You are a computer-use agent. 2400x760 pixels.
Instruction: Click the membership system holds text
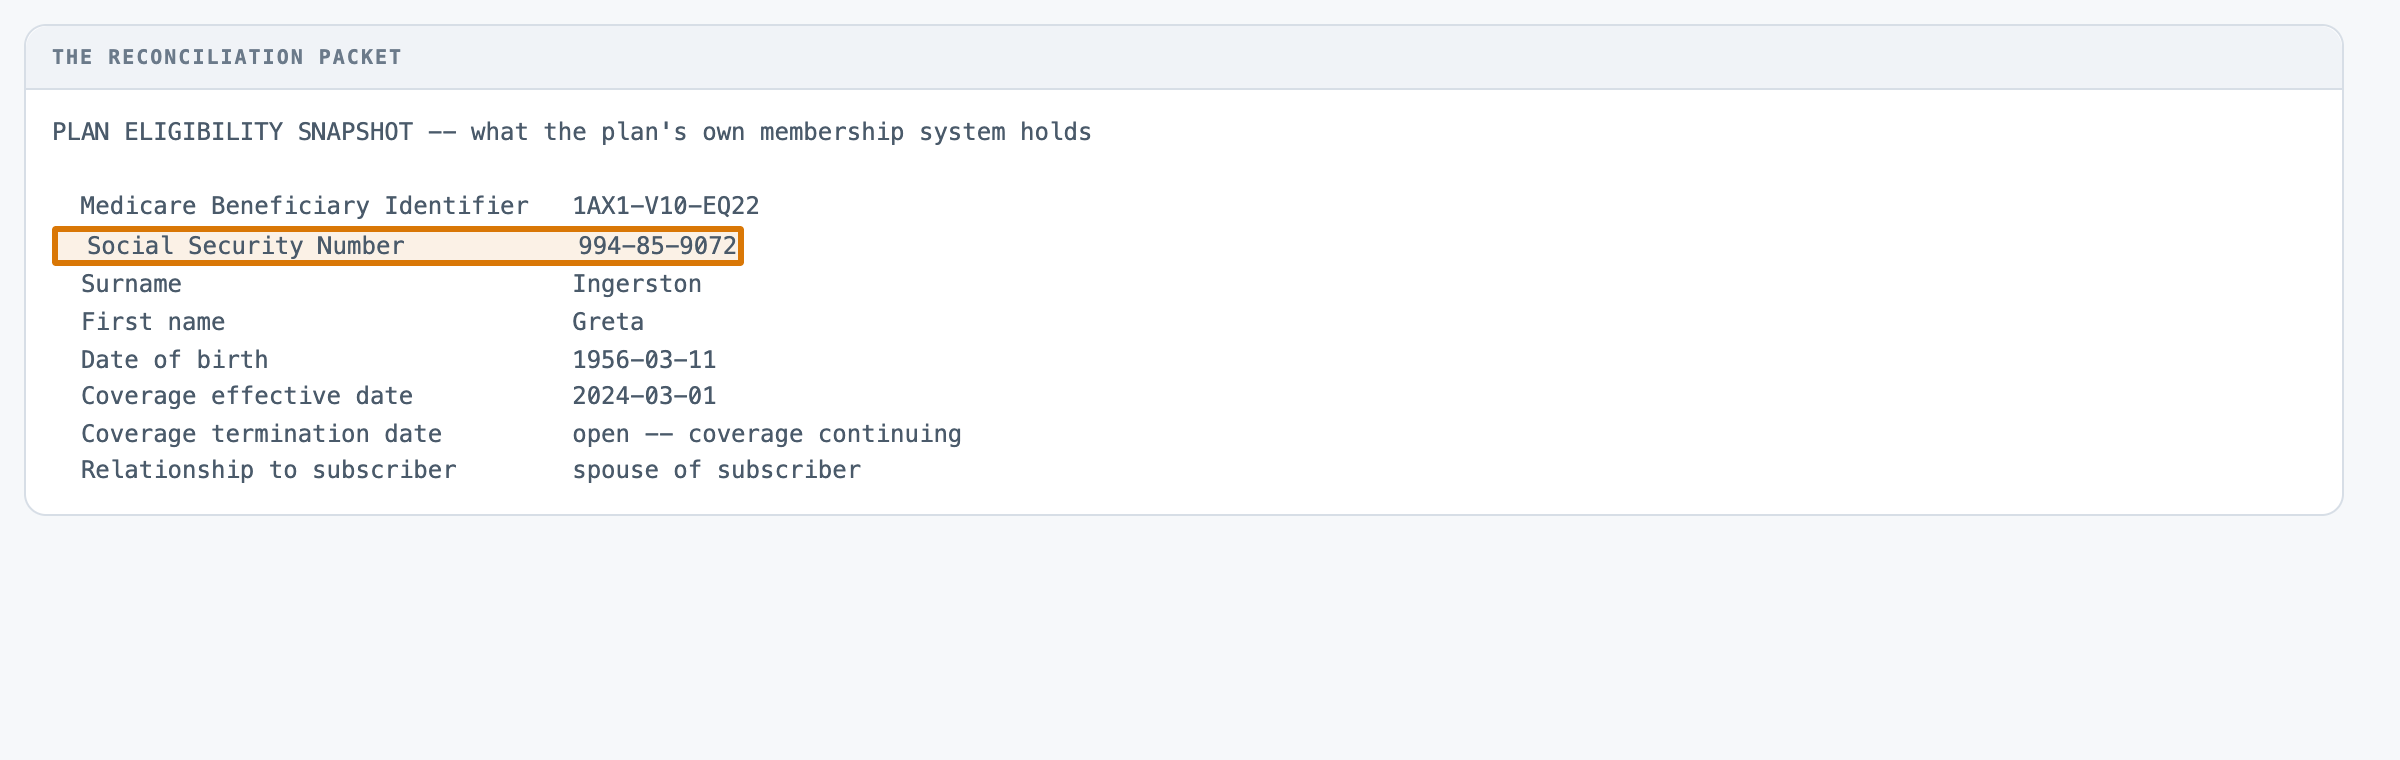(926, 132)
